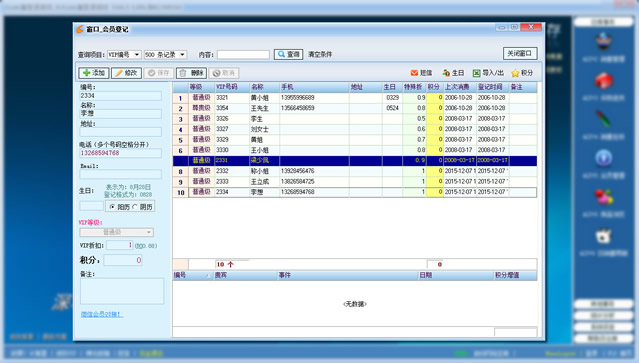Click the 查询 search magnifier button
Image resolution: width=639 pixels, height=363 pixels.
coord(289,54)
